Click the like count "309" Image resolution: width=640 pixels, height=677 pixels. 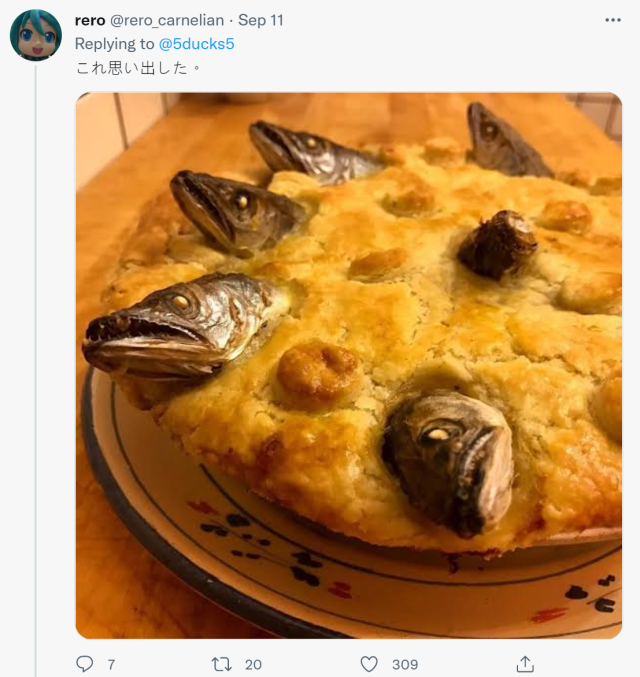point(405,664)
